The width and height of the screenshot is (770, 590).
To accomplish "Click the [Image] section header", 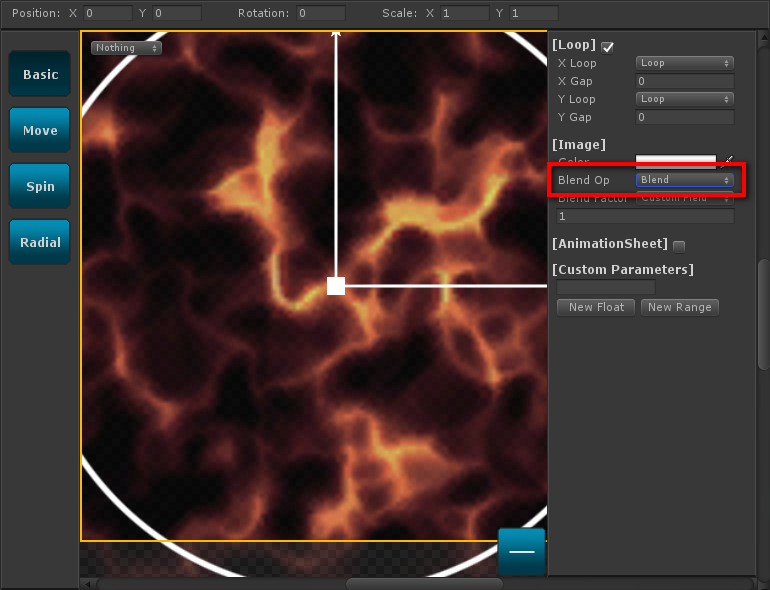I will tap(578, 144).
